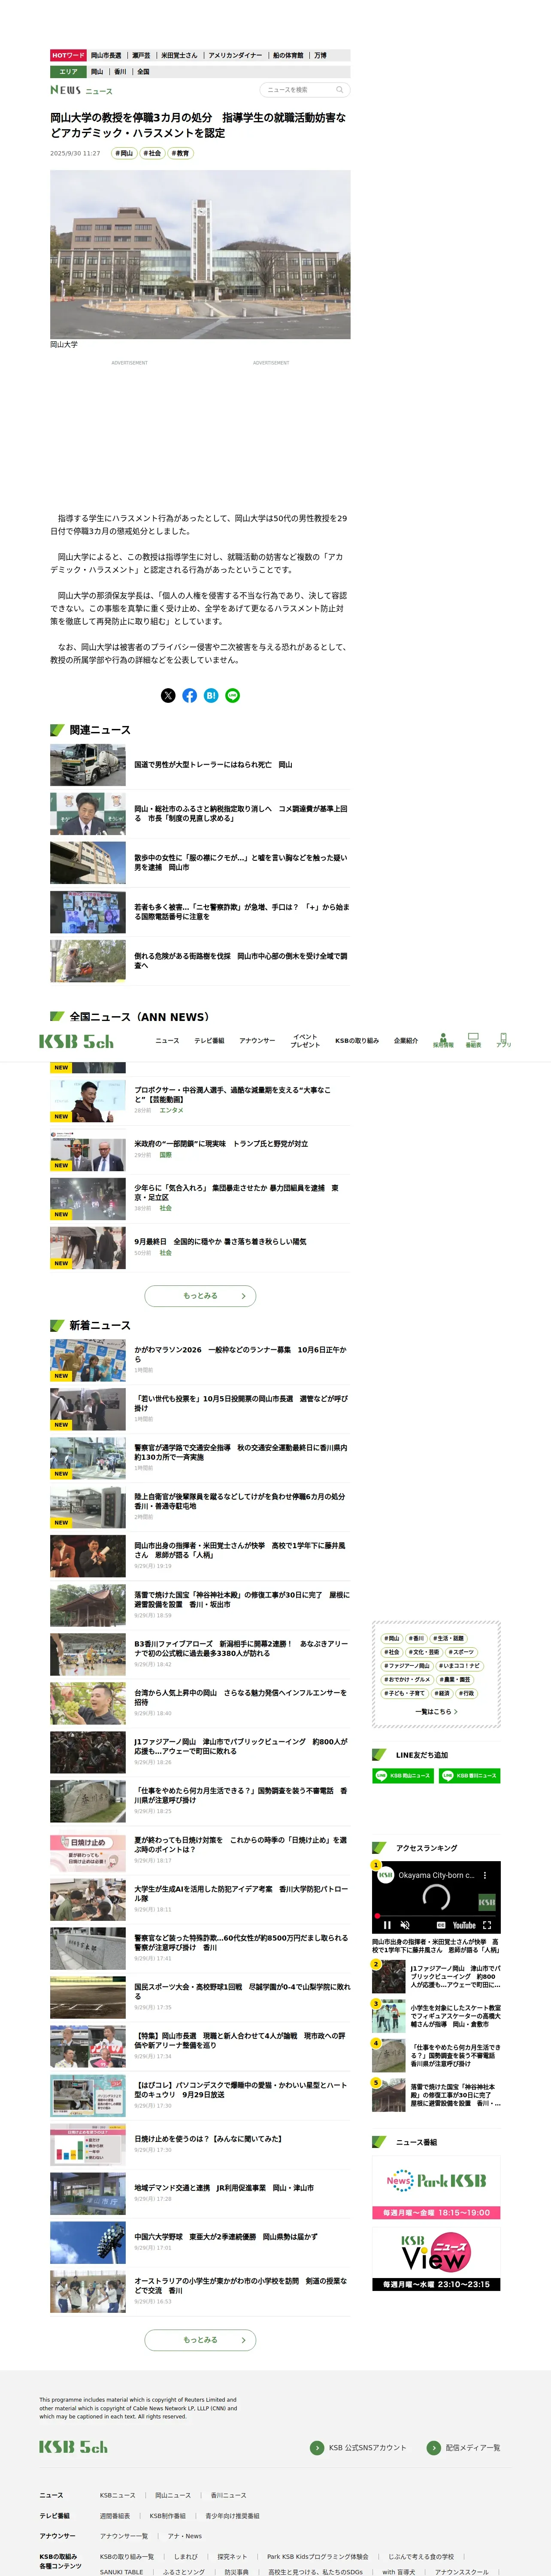Click hot word アメリカンダイナー
This screenshot has height=2576, width=551.
tap(235, 56)
